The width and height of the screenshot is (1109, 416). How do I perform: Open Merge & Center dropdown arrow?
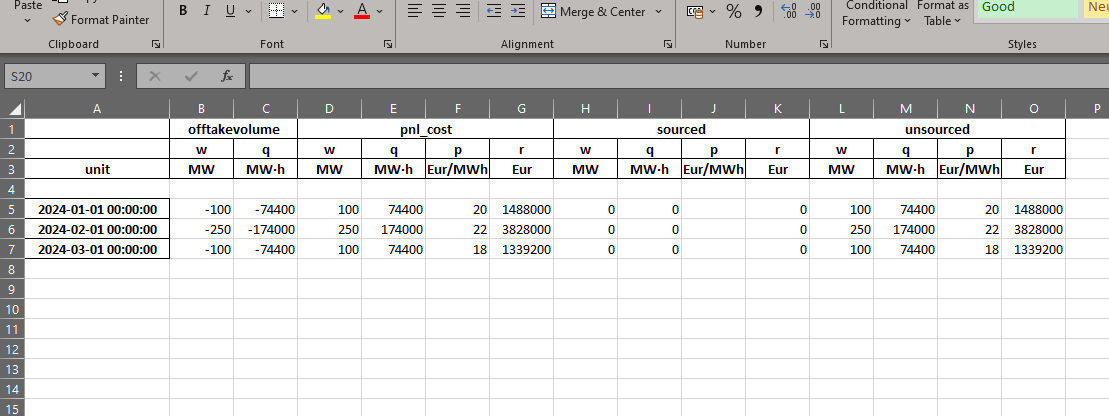[x=658, y=11]
